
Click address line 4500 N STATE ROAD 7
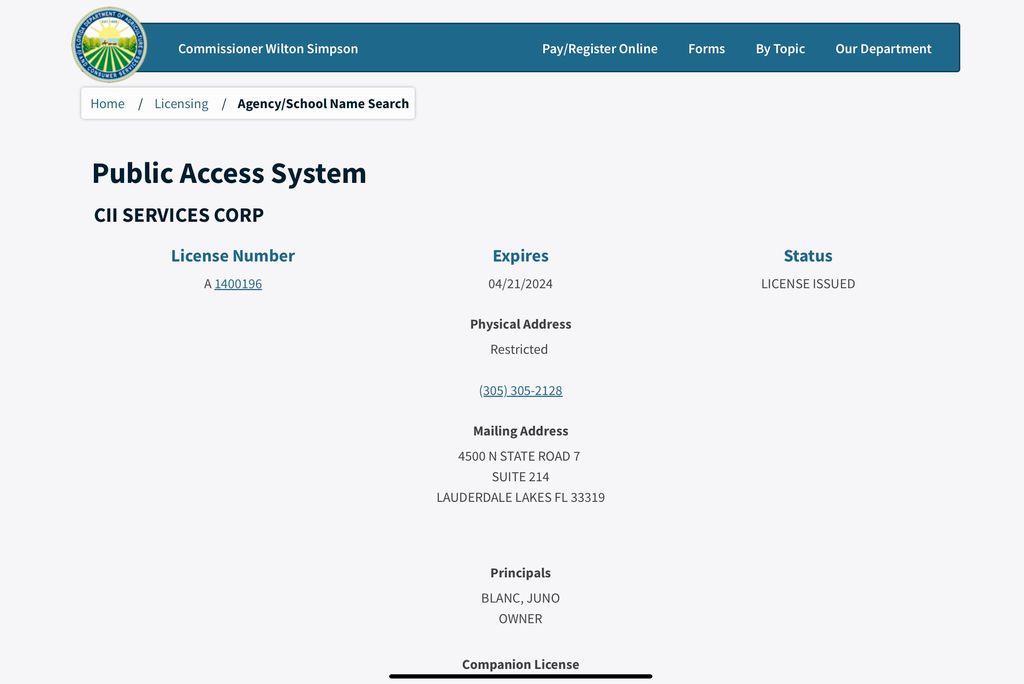tap(519, 456)
